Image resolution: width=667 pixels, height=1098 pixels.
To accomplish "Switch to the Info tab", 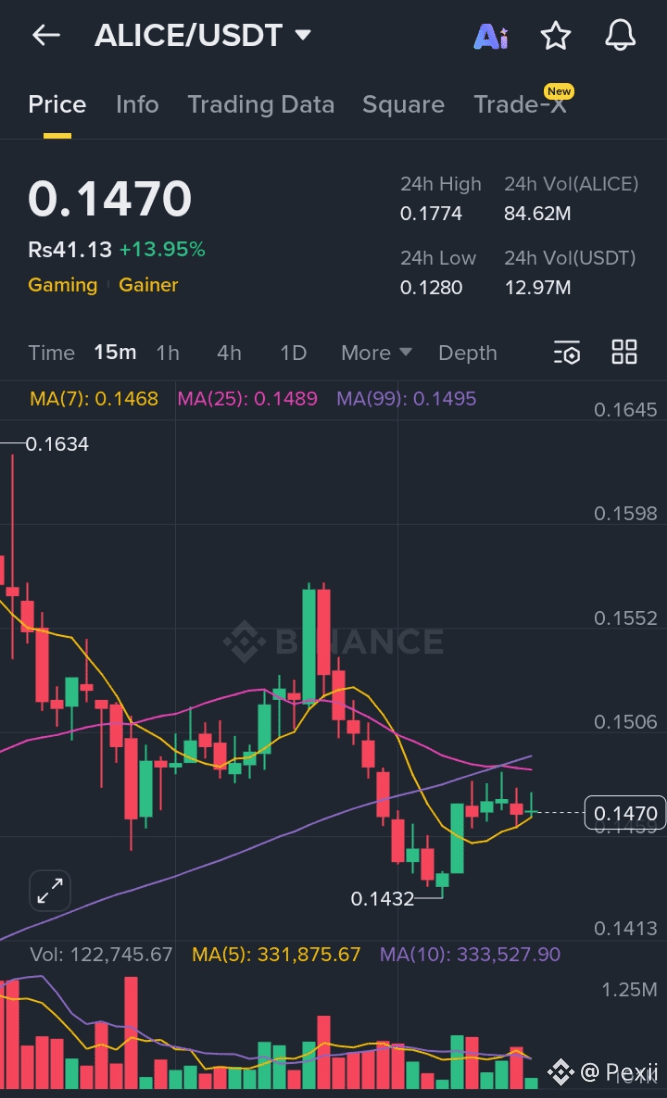I will 137,104.
